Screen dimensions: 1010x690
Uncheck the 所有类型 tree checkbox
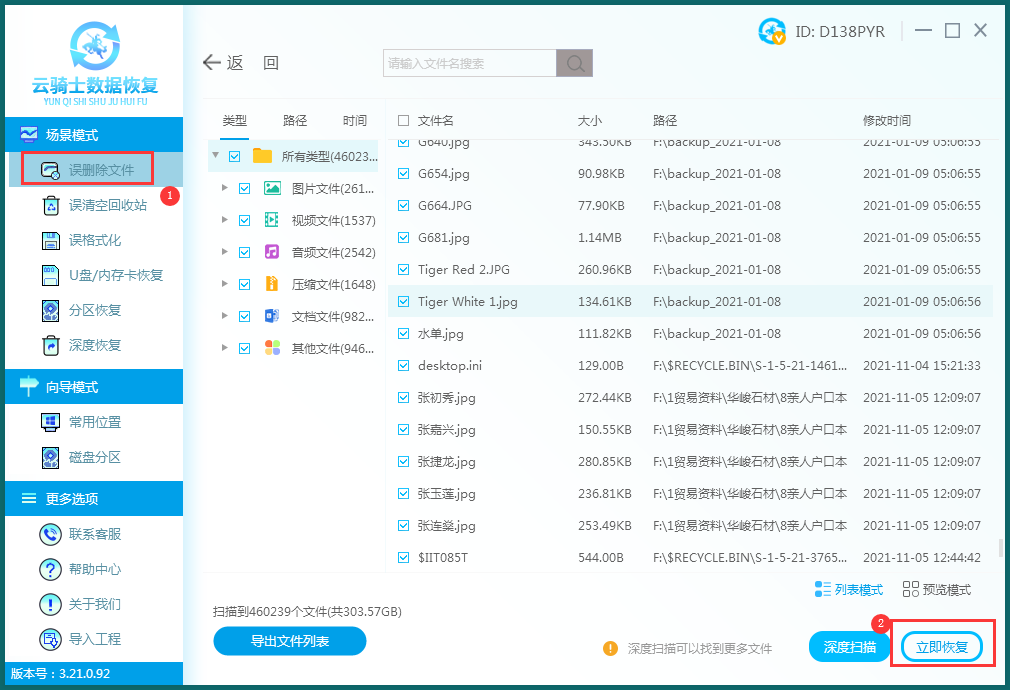pos(234,156)
